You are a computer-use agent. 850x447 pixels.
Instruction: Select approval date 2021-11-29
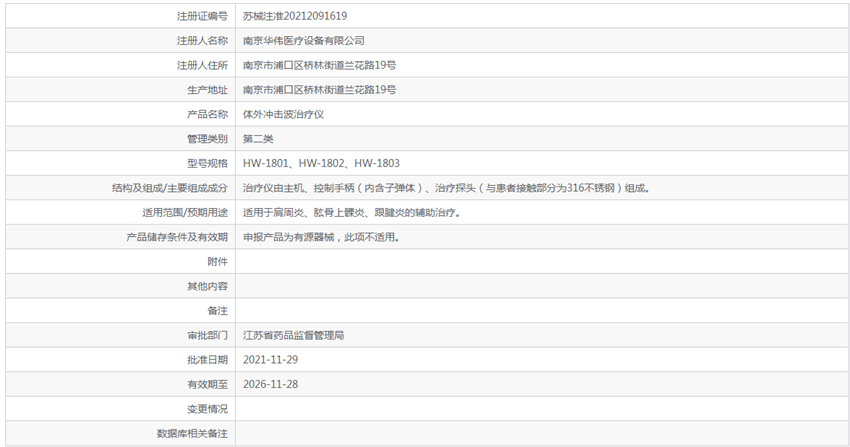[271, 360]
